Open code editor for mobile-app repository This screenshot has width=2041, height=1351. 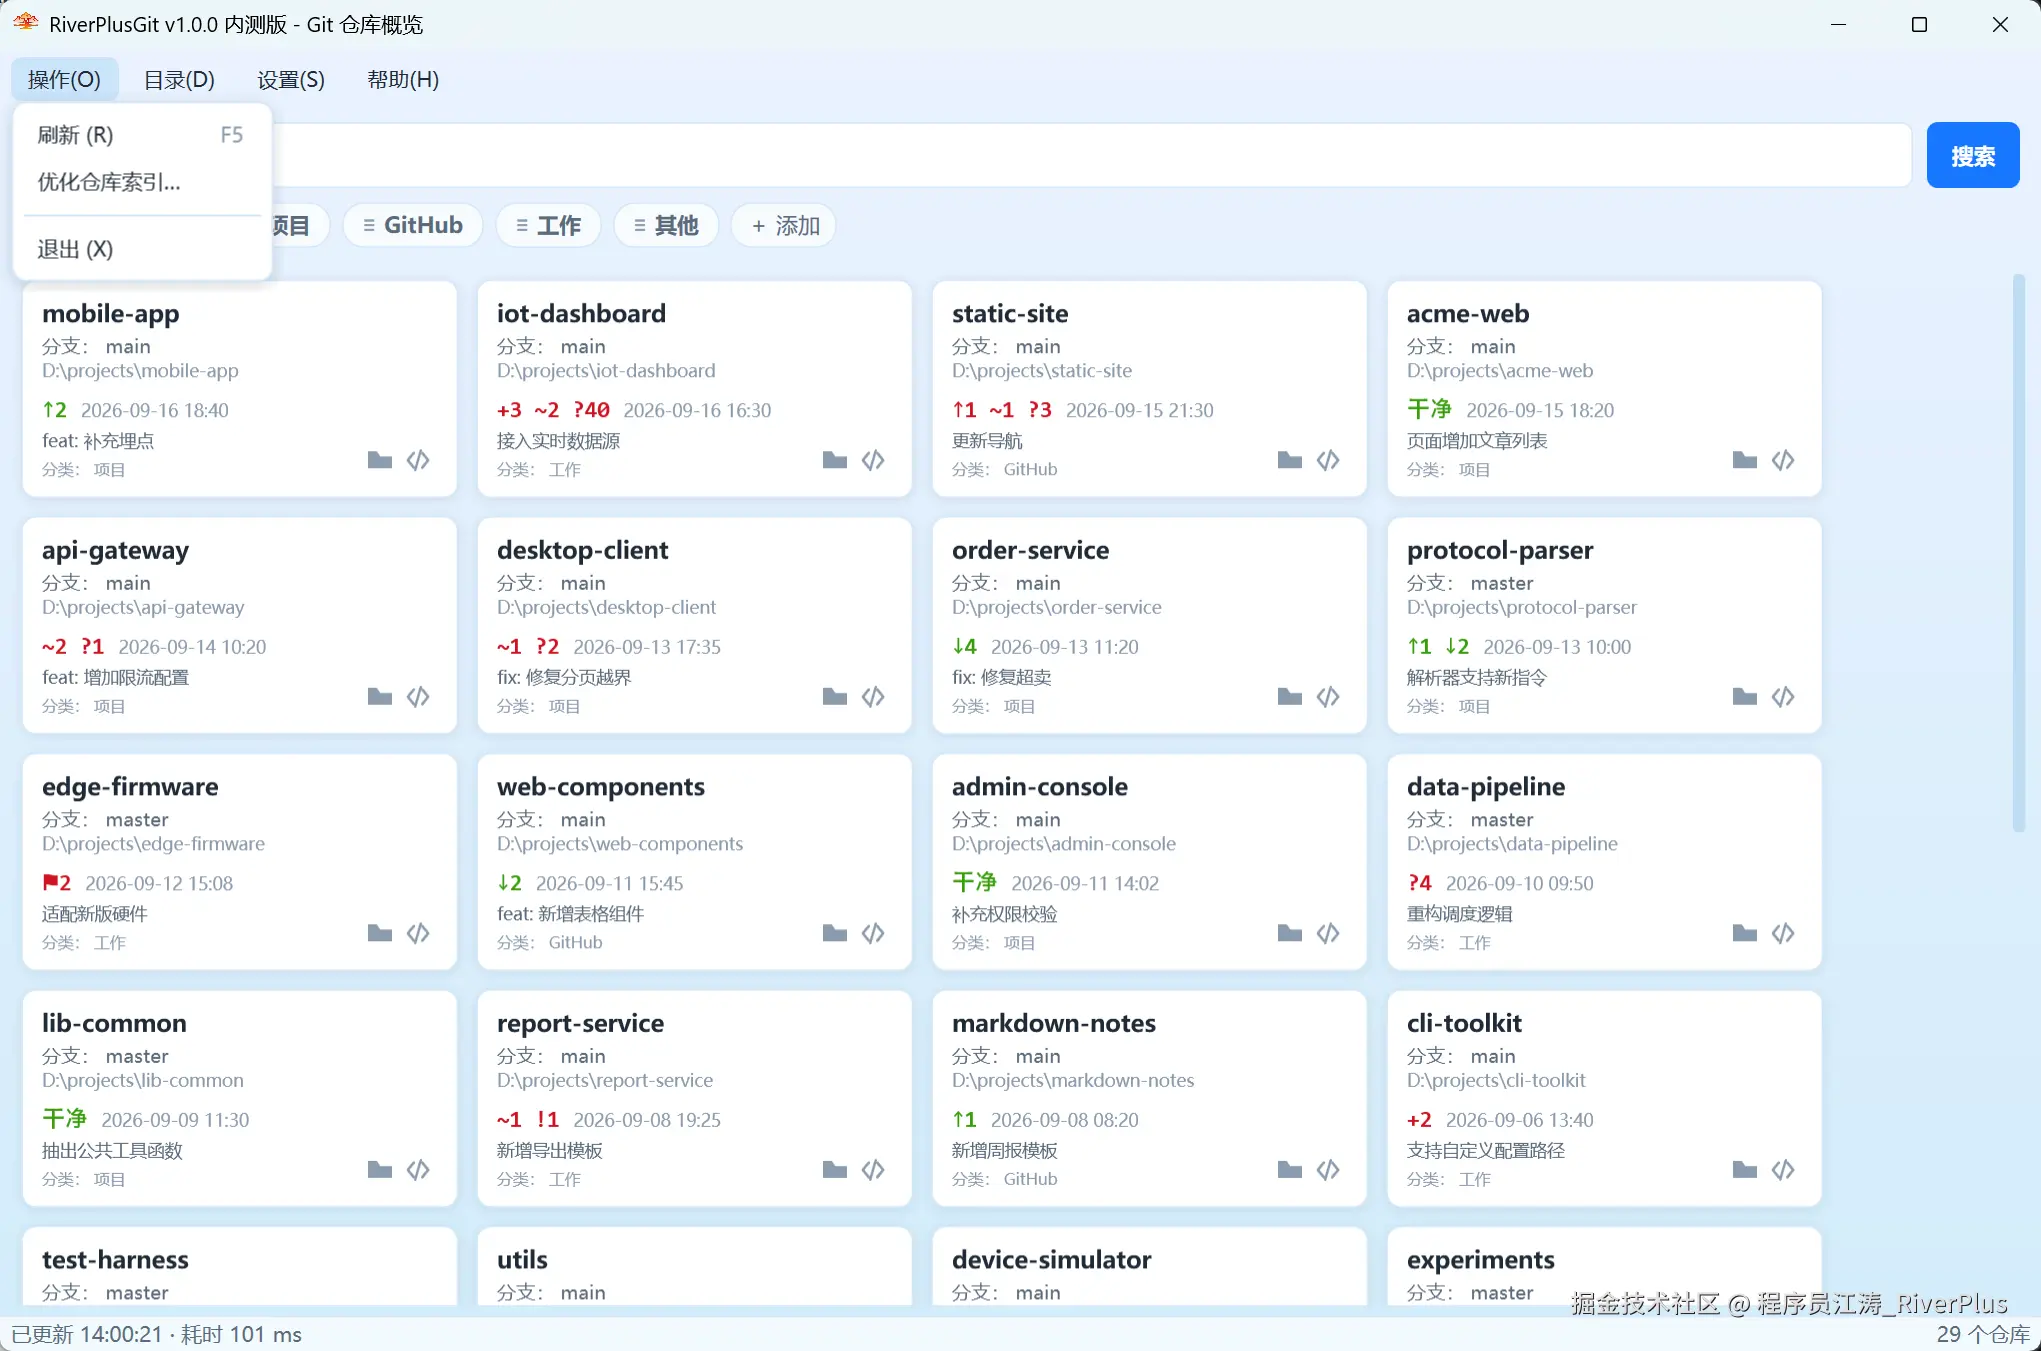[x=418, y=460]
